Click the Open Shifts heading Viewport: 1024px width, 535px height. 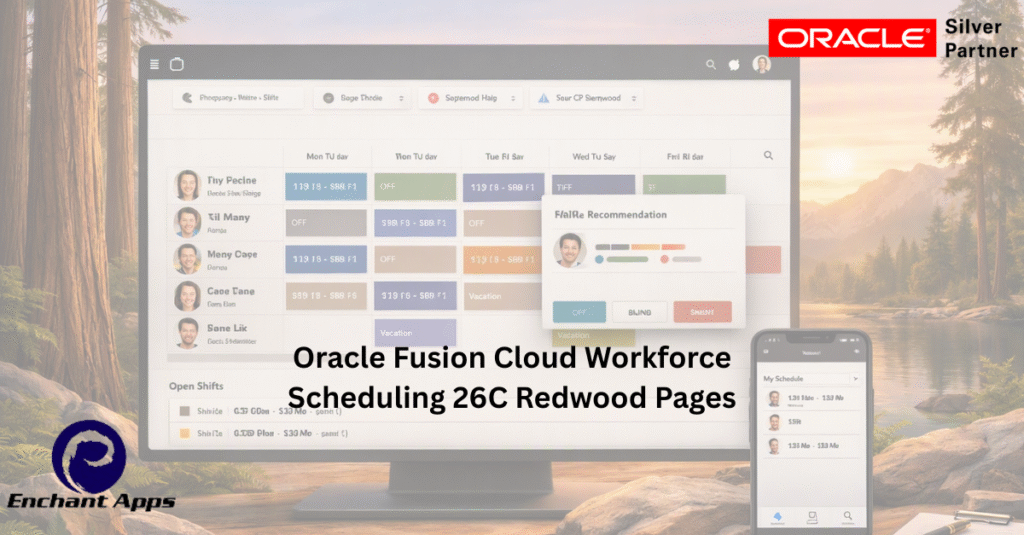pos(196,386)
